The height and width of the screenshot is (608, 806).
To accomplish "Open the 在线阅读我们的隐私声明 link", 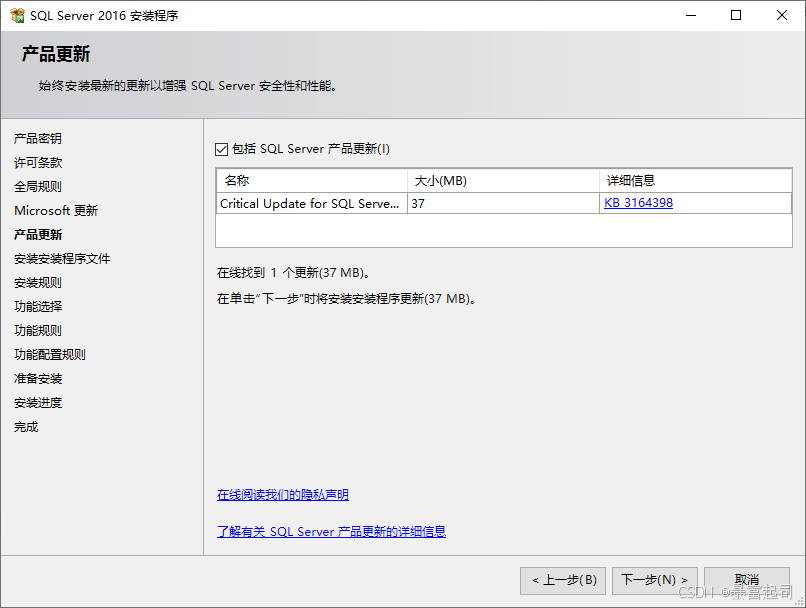I will pos(283,494).
